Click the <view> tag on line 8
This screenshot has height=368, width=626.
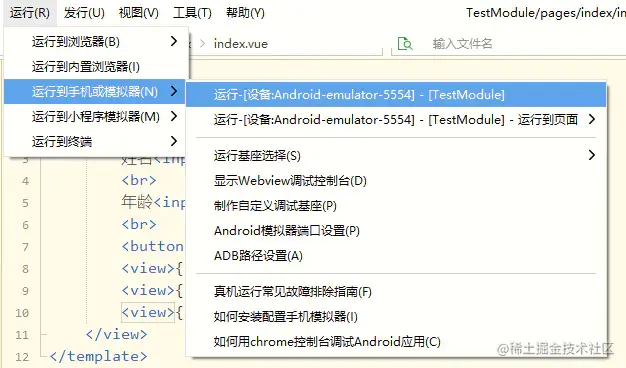(148, 268)
